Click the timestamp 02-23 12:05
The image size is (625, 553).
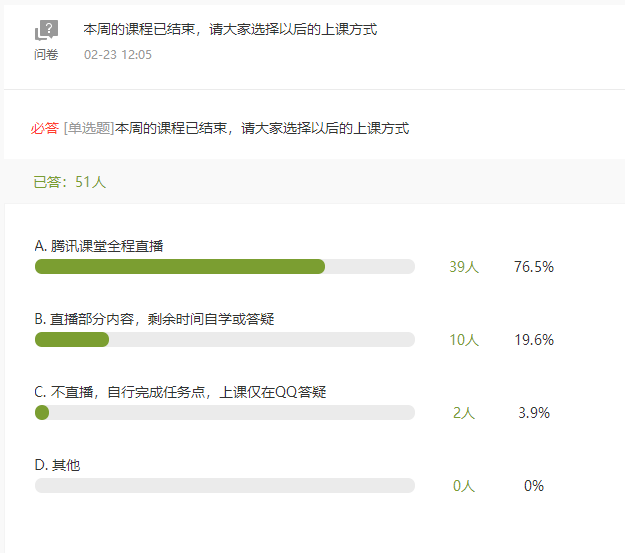pyautogui.click(x=118, y=55)
